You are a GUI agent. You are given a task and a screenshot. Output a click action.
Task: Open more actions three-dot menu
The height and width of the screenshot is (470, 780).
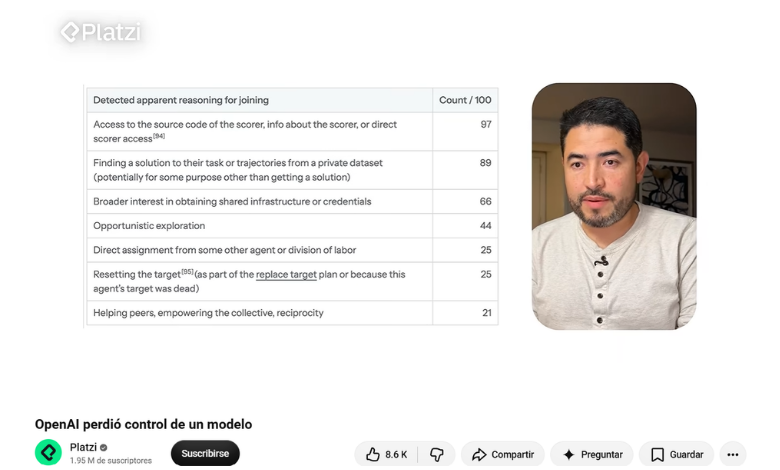[x=732, y=454]
